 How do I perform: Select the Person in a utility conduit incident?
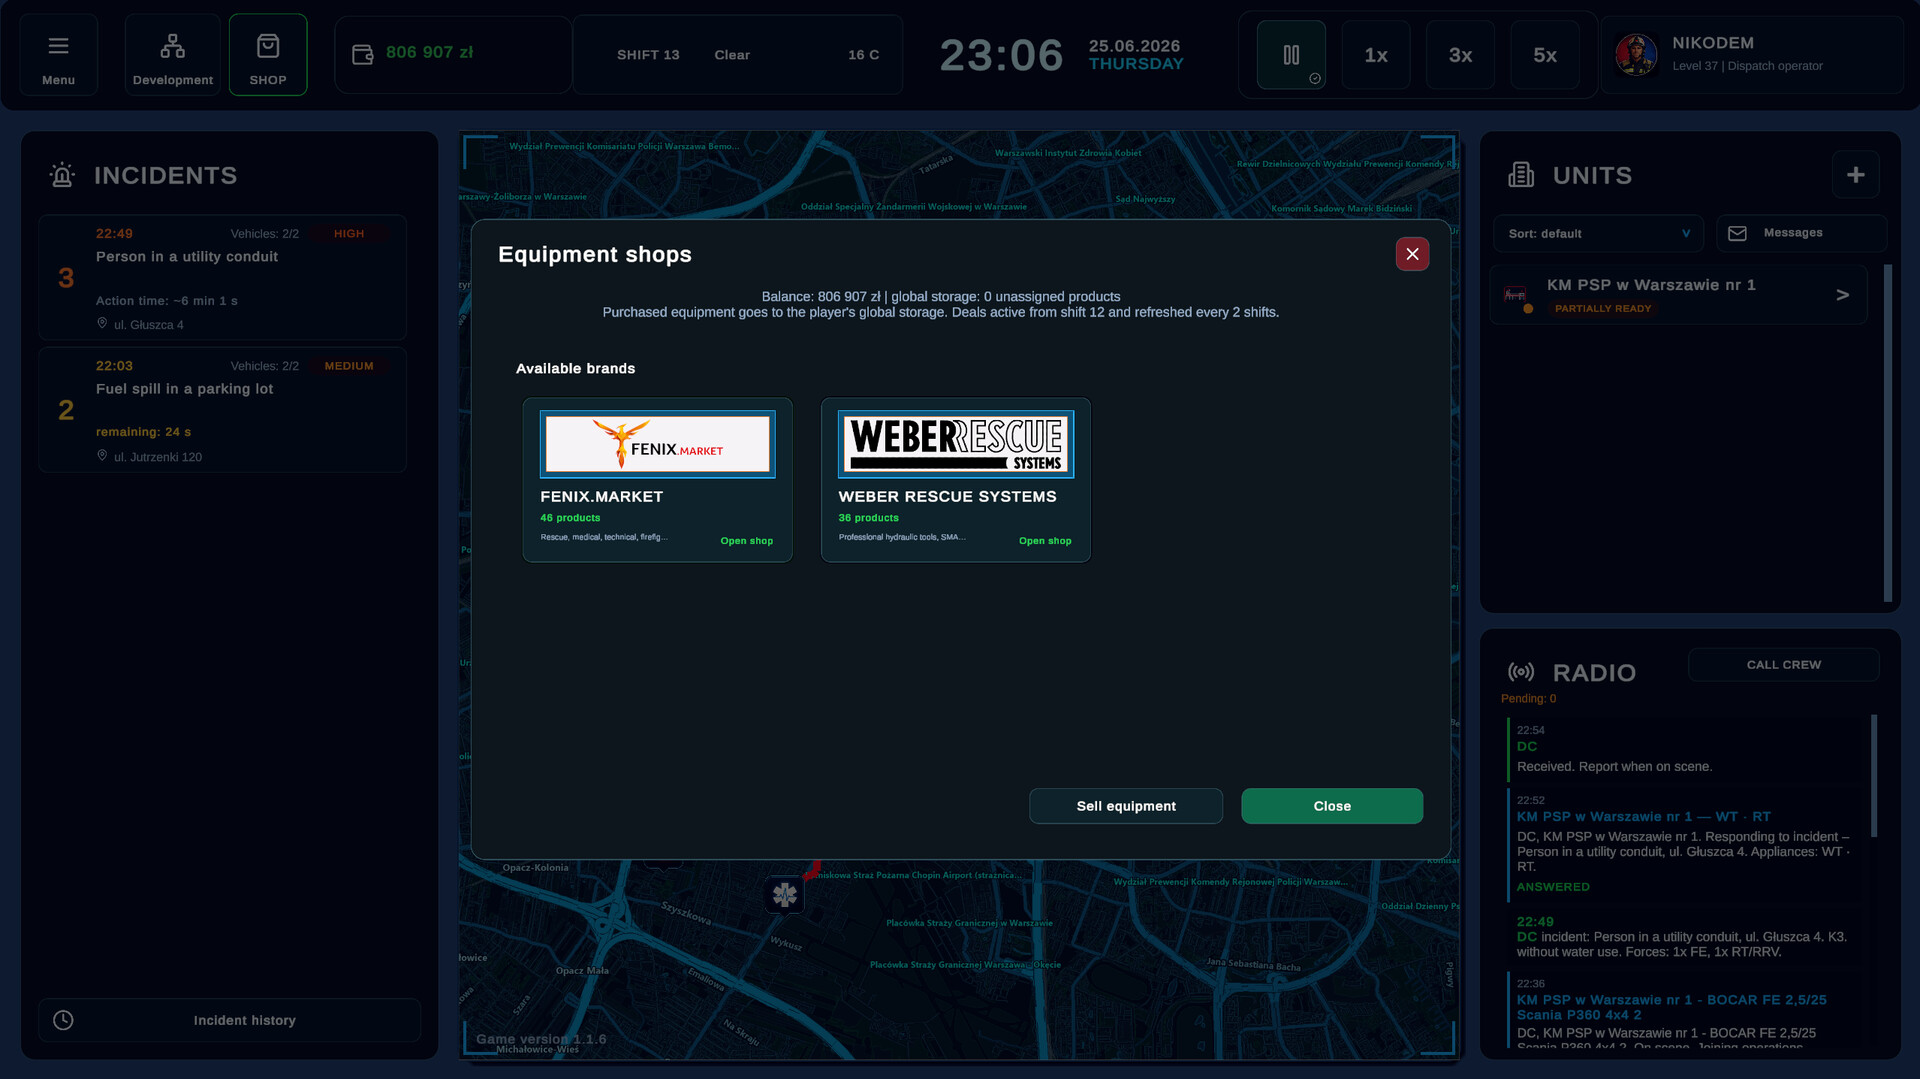tap(222, 277)
